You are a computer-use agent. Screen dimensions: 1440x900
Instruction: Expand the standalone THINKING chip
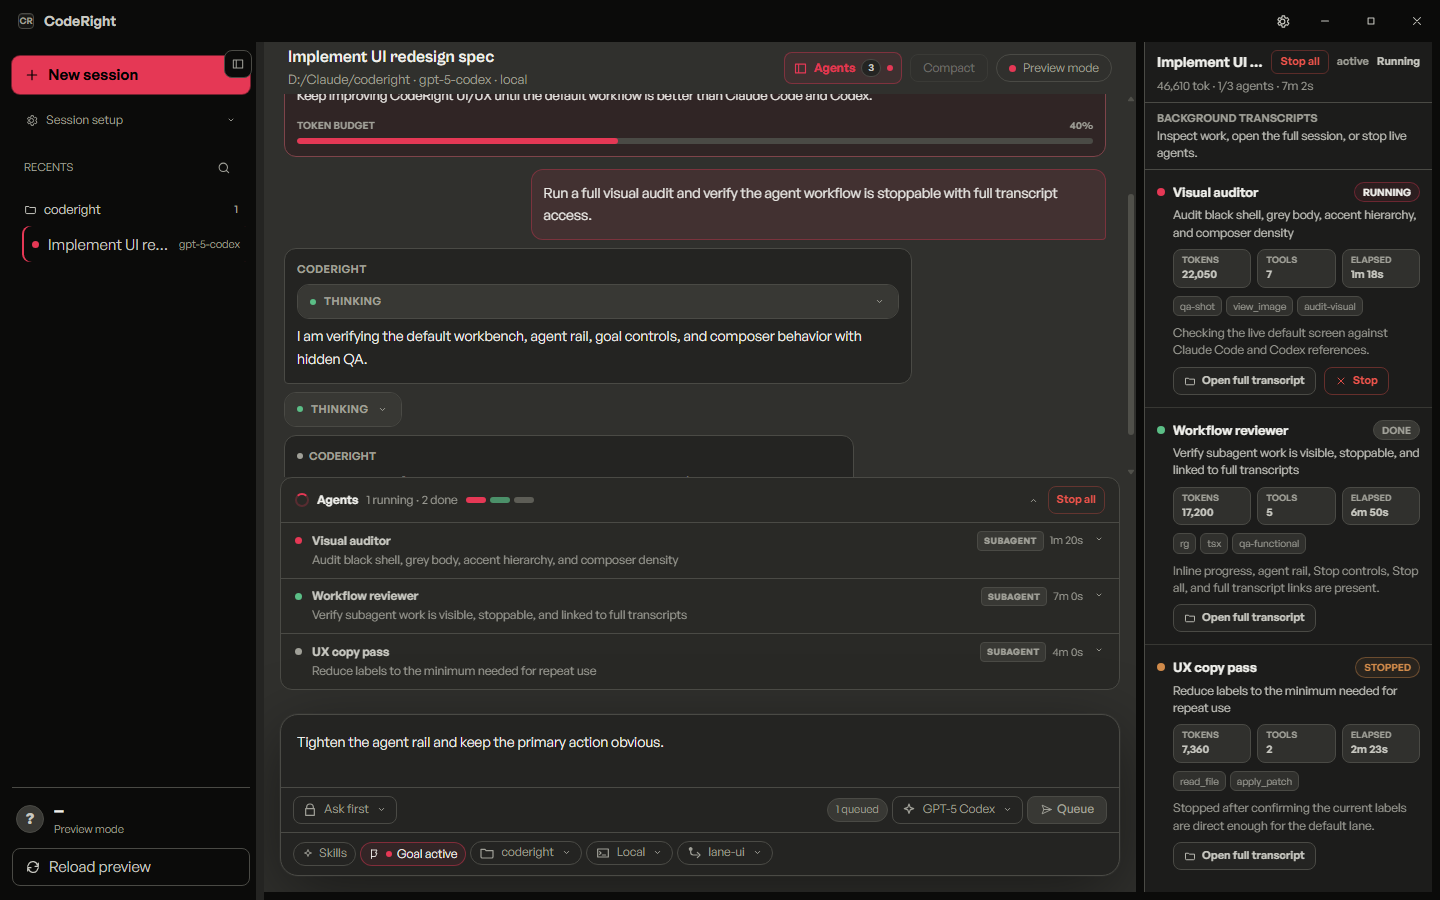coord(343,409)
